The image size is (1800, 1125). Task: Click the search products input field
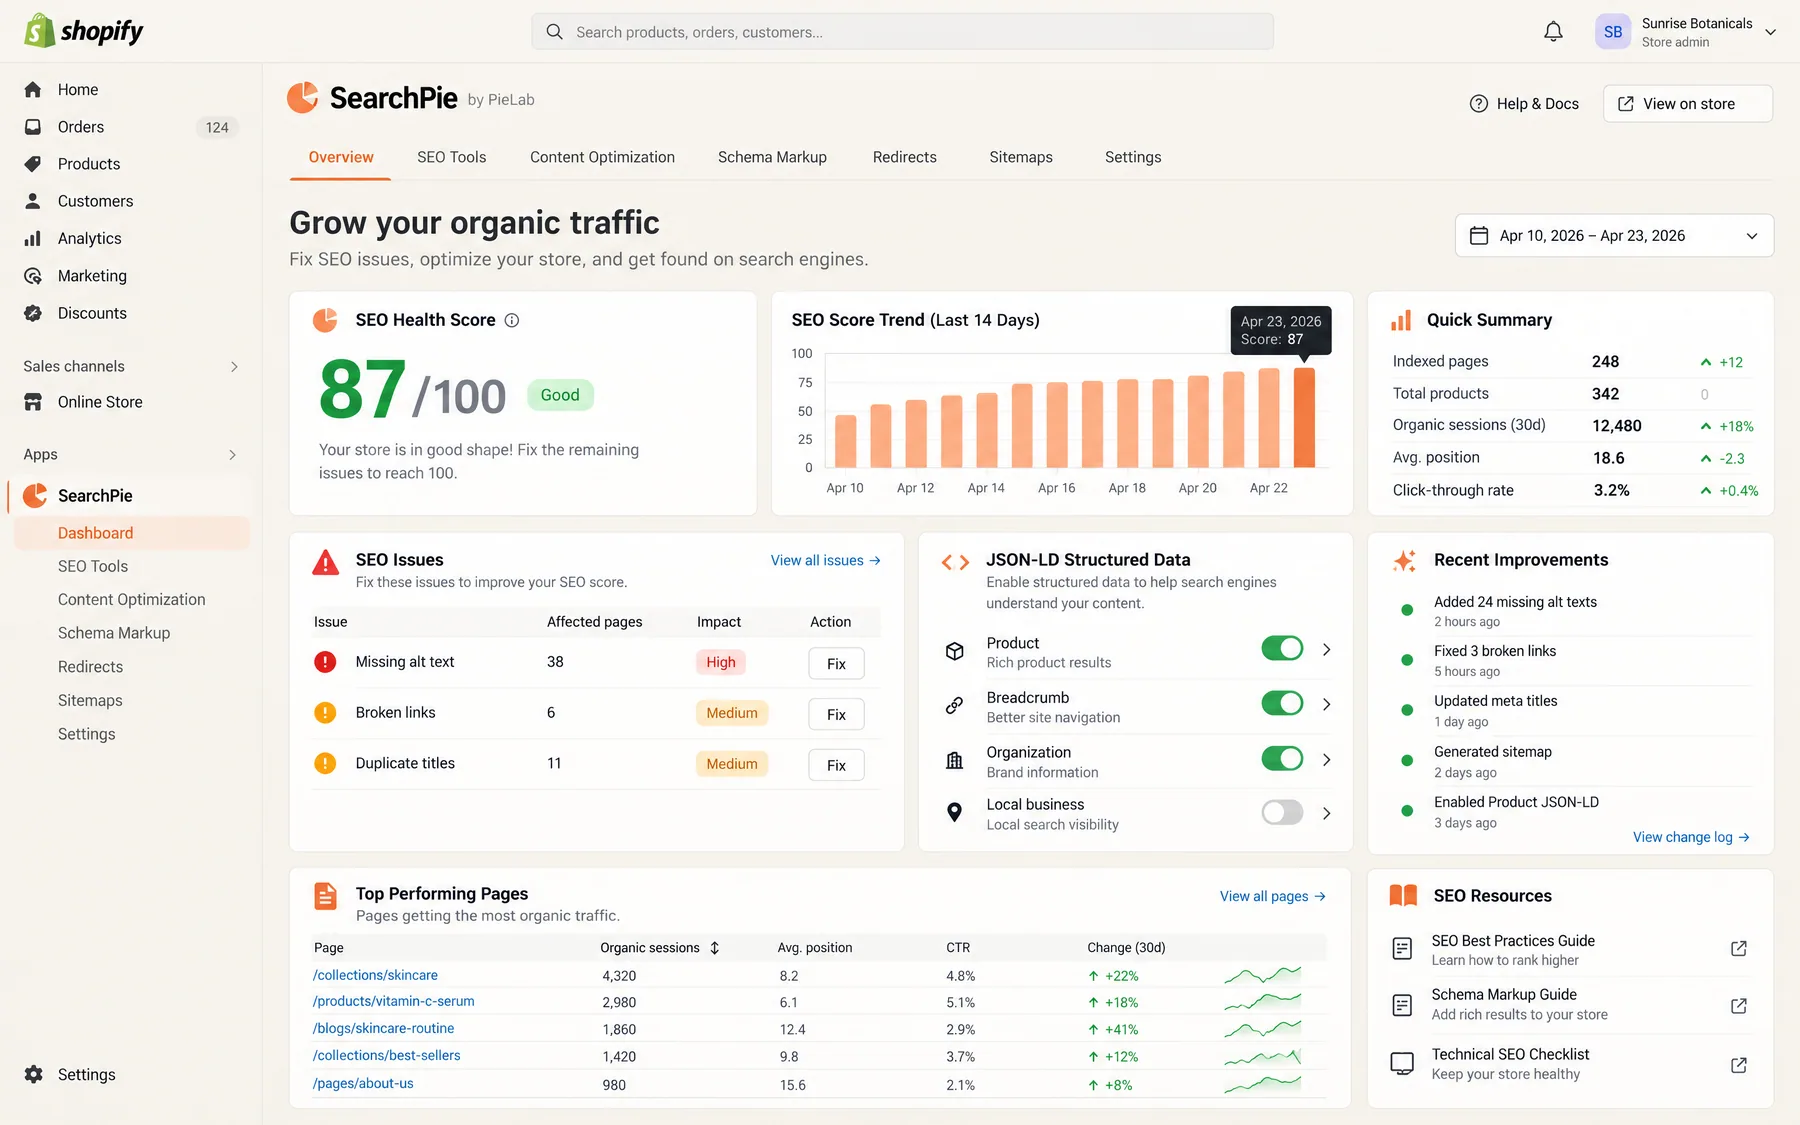(902, 32)
